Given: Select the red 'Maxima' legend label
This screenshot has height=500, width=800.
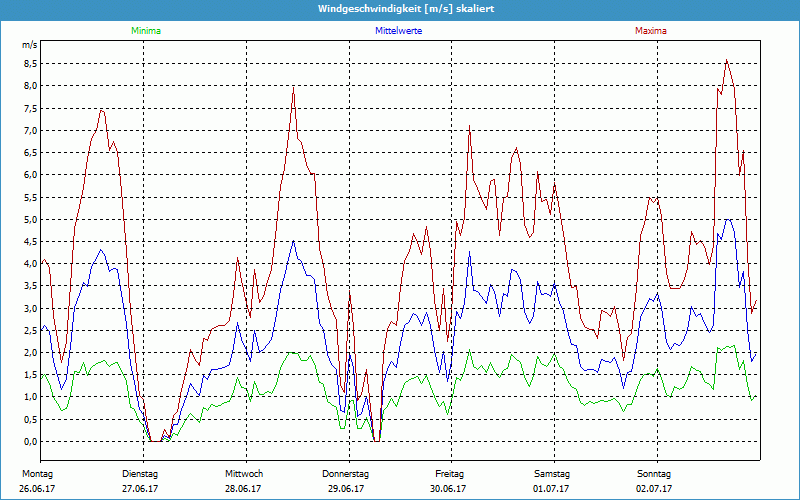Looking at the screenshot, I should coord(651,31).
